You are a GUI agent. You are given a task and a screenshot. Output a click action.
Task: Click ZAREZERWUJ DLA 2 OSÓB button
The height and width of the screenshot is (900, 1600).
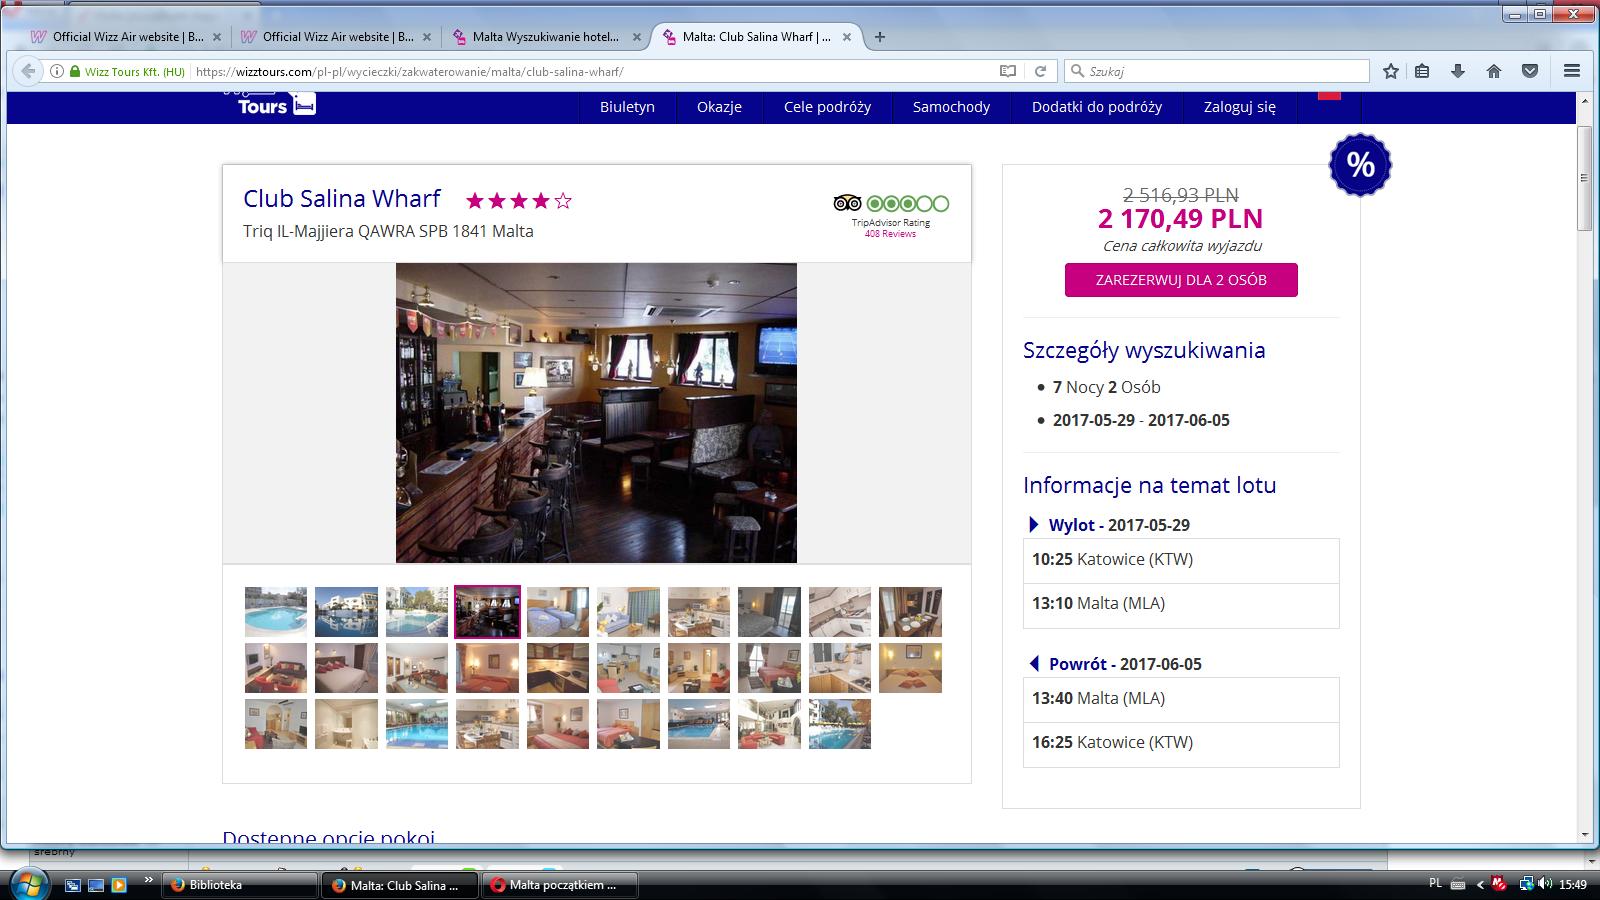pos(1181,280)
